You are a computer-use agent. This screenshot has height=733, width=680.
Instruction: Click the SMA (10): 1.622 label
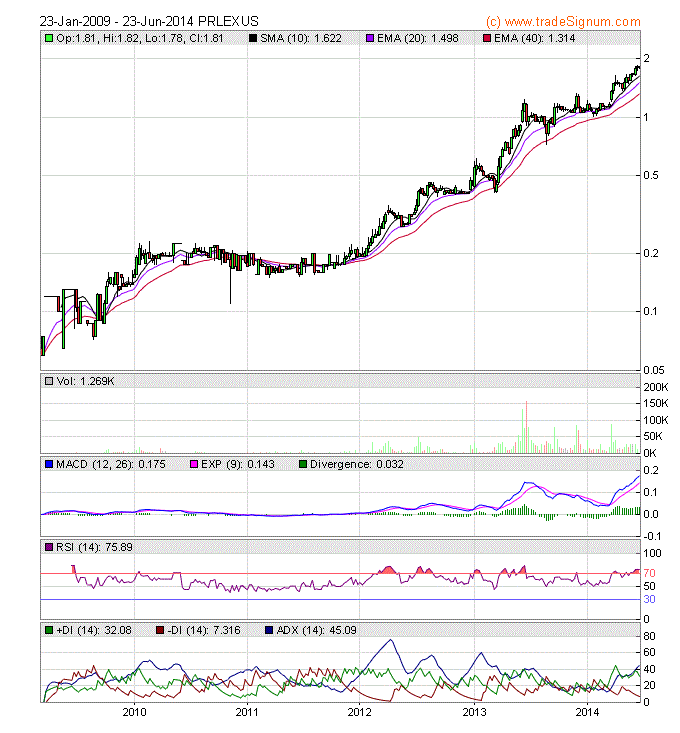[x=301, y=38]
